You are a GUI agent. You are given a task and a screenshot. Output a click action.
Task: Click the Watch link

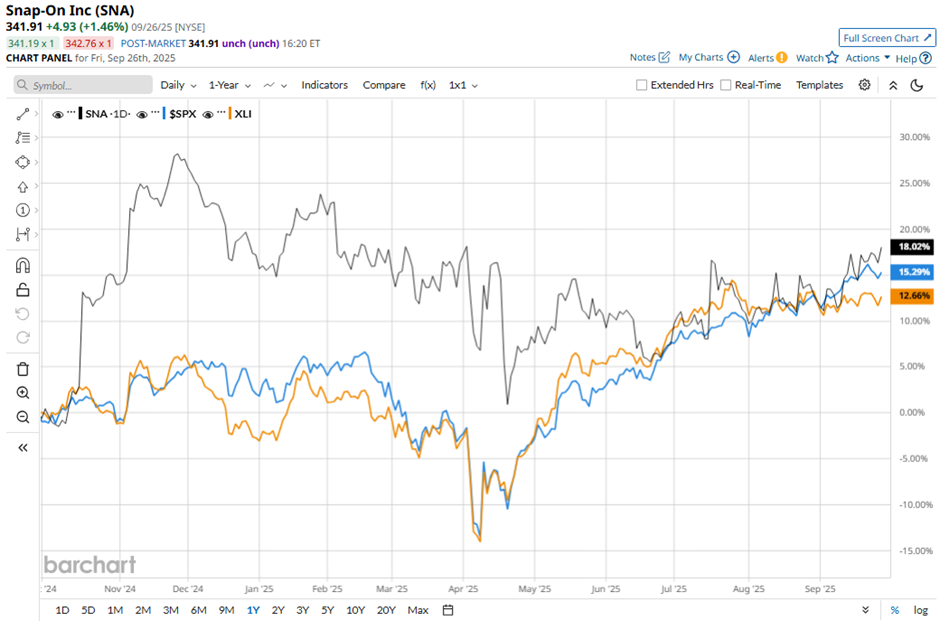809,58
